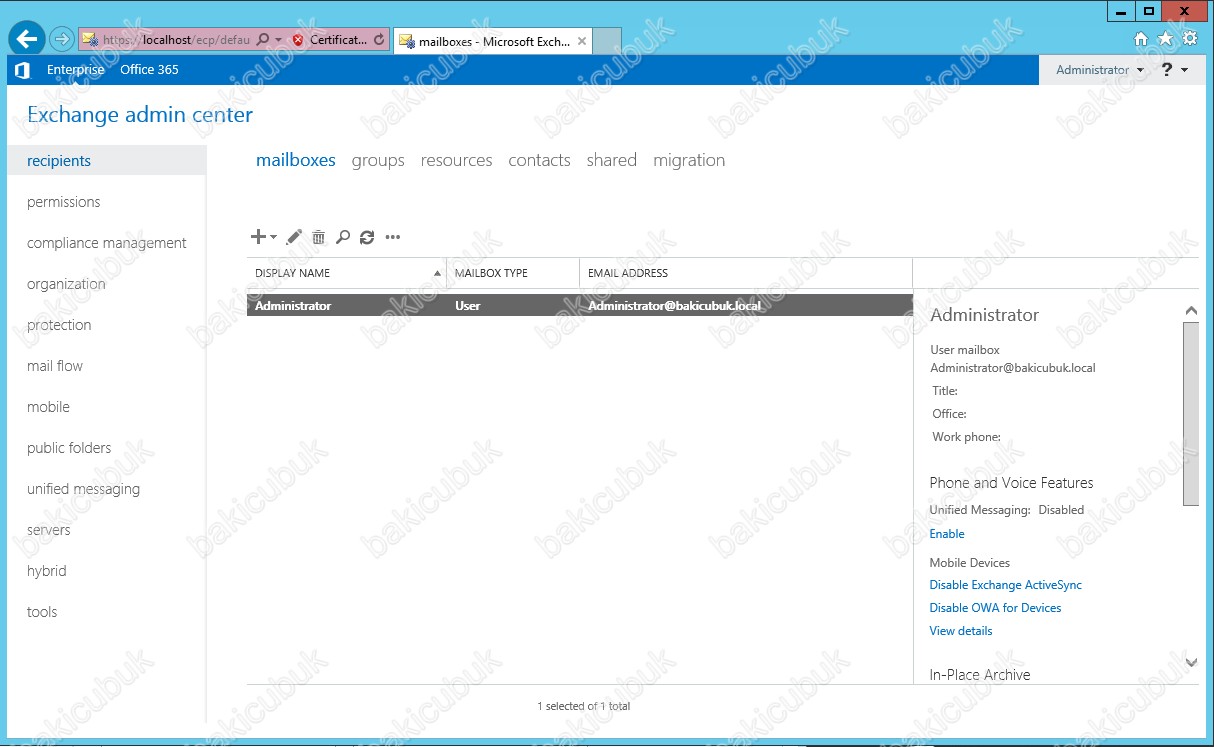Click the Administrator@bakicubuk.local email cell
The image size is (1214, 747).
coord(674,305)
